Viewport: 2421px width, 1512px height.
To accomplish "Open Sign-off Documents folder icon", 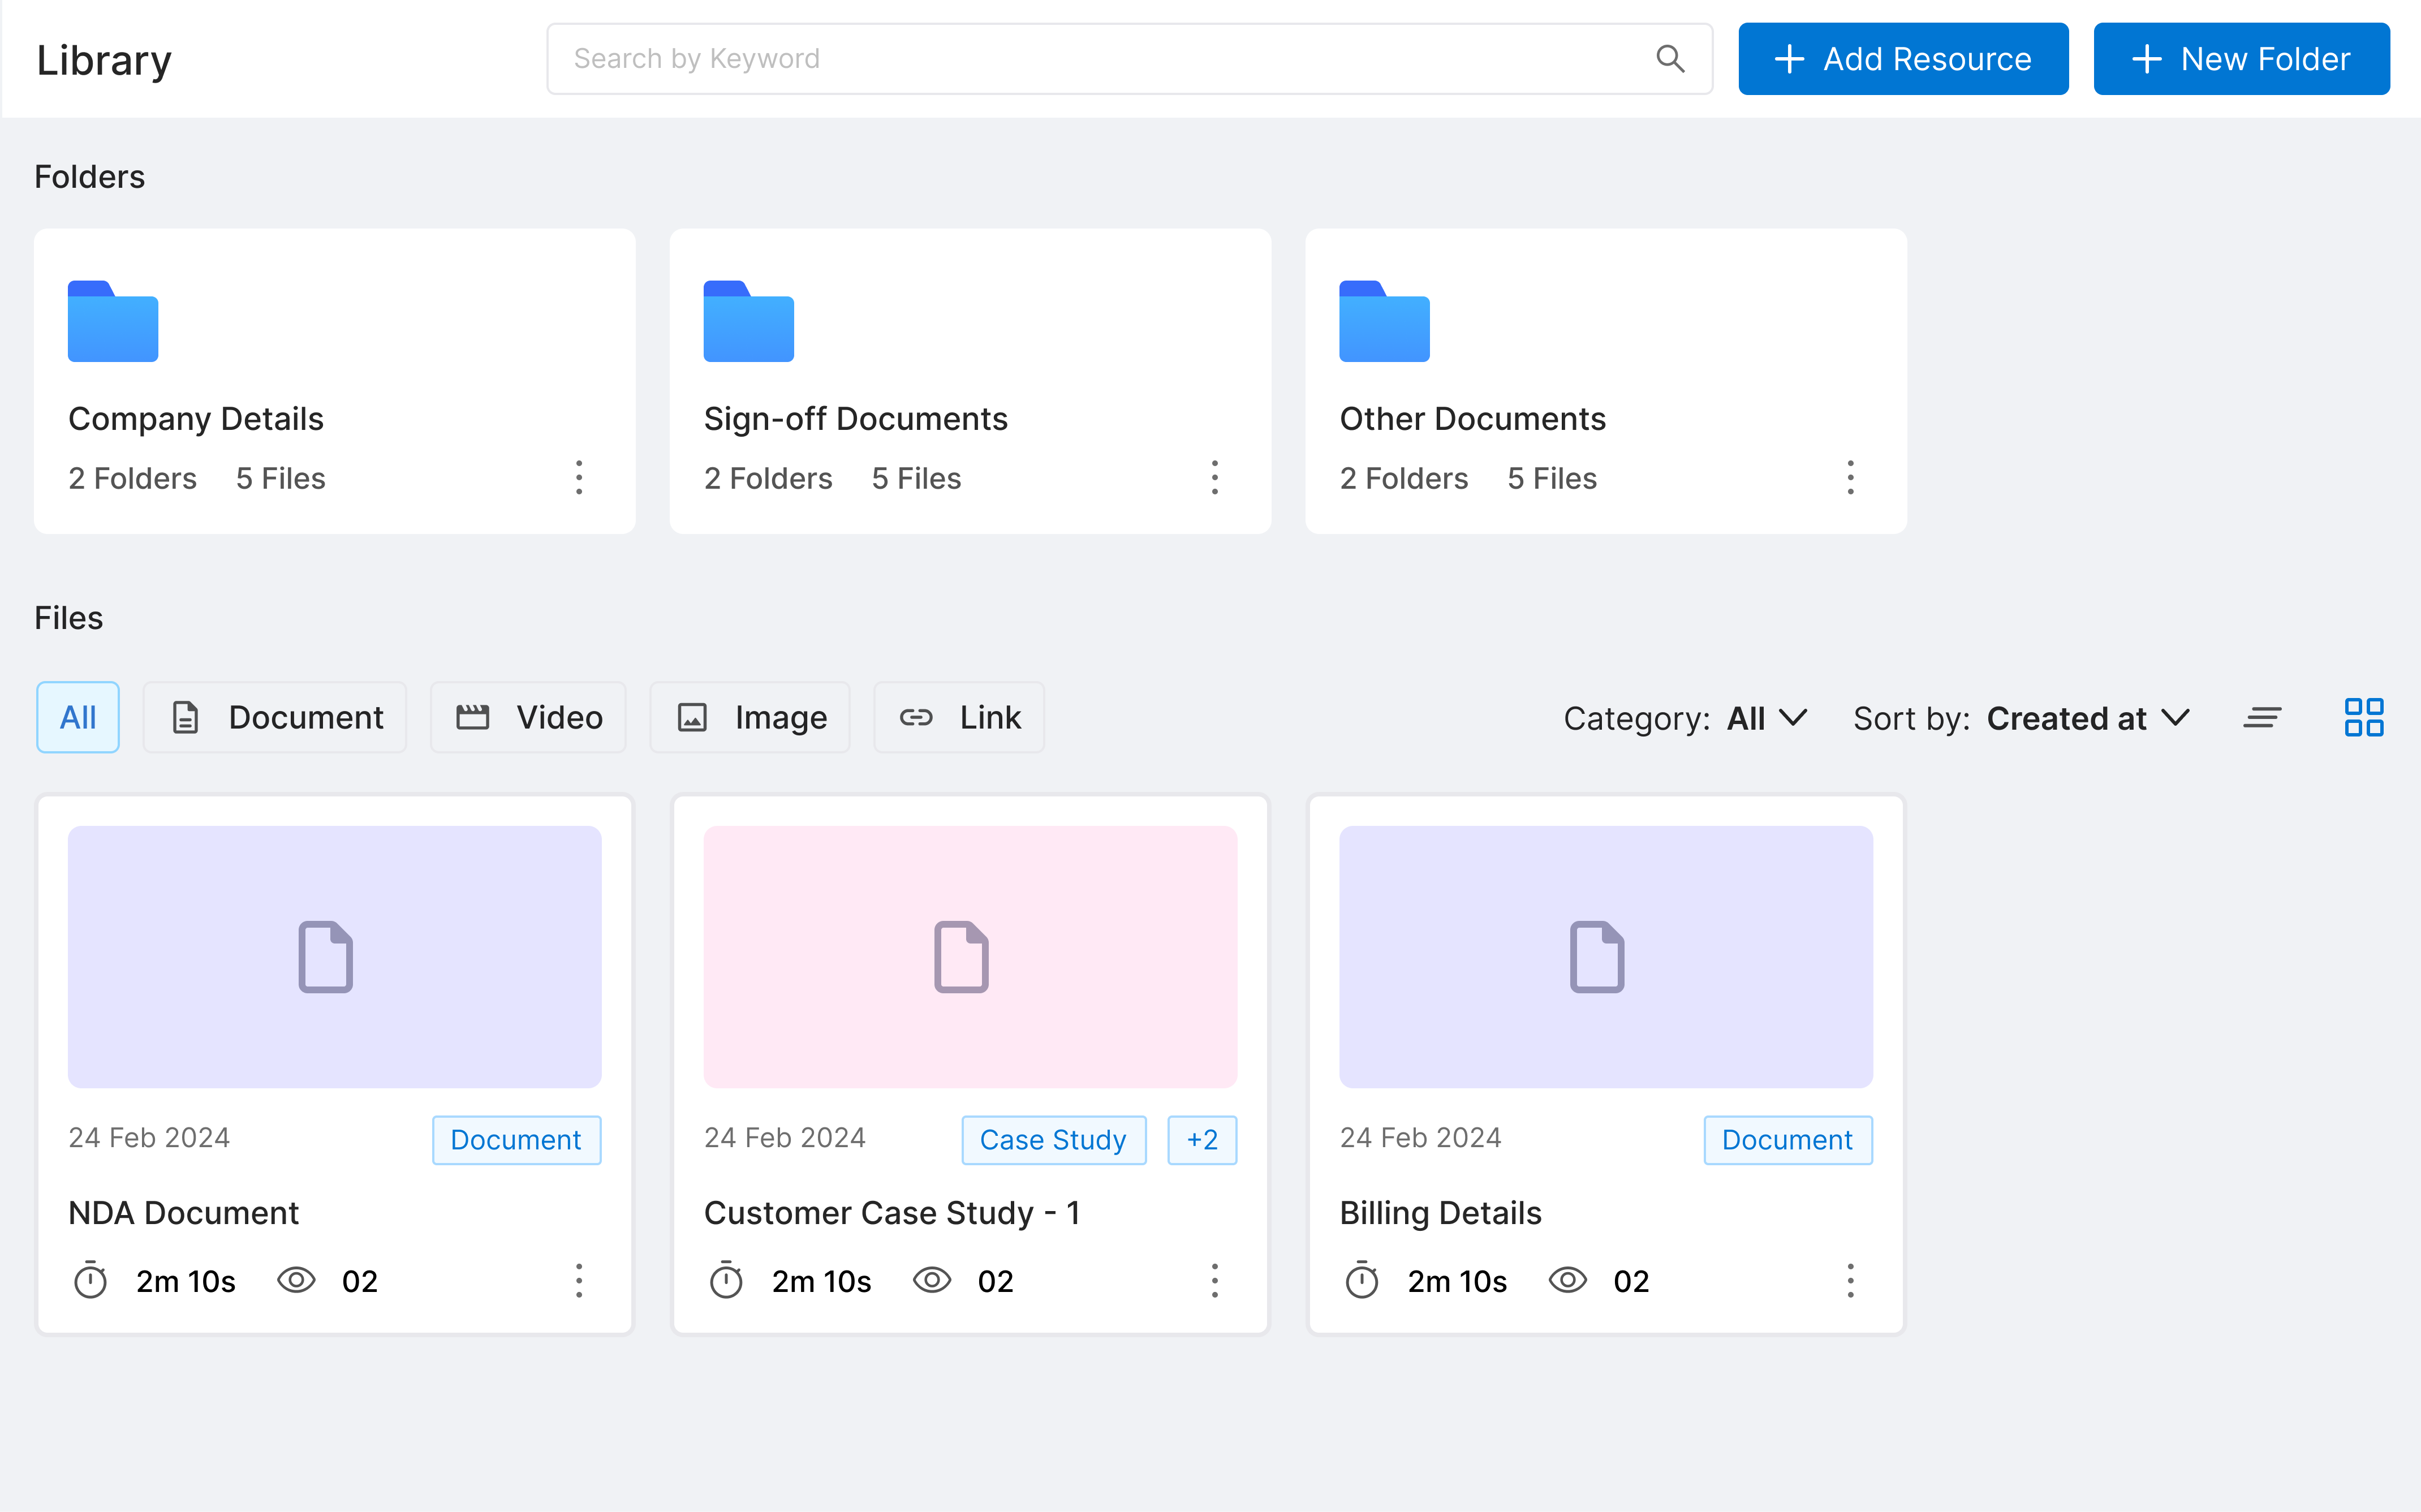I will (749, 321).
